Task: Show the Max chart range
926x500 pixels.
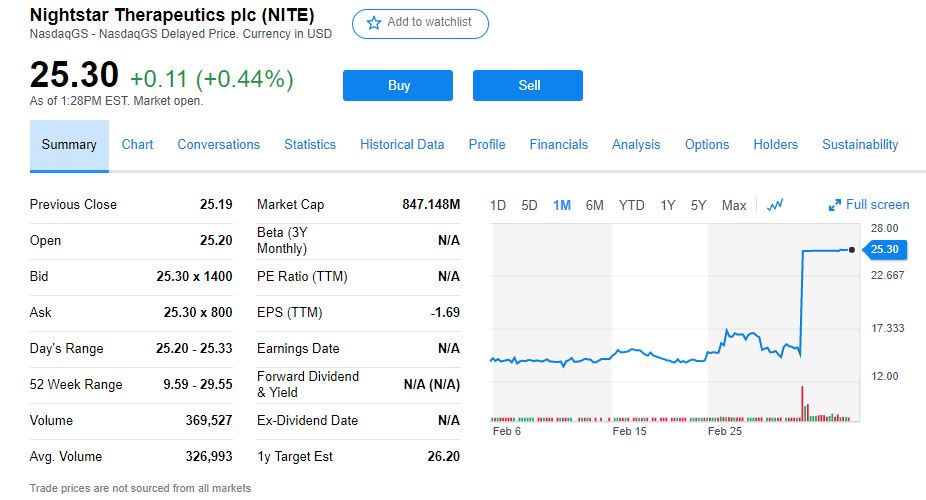Action: point(734,205)
